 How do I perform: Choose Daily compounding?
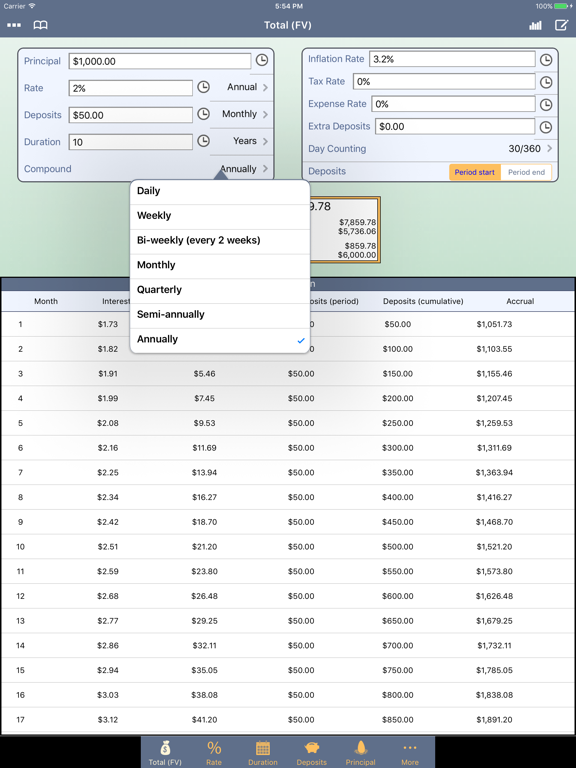click(x=220, y=191)
